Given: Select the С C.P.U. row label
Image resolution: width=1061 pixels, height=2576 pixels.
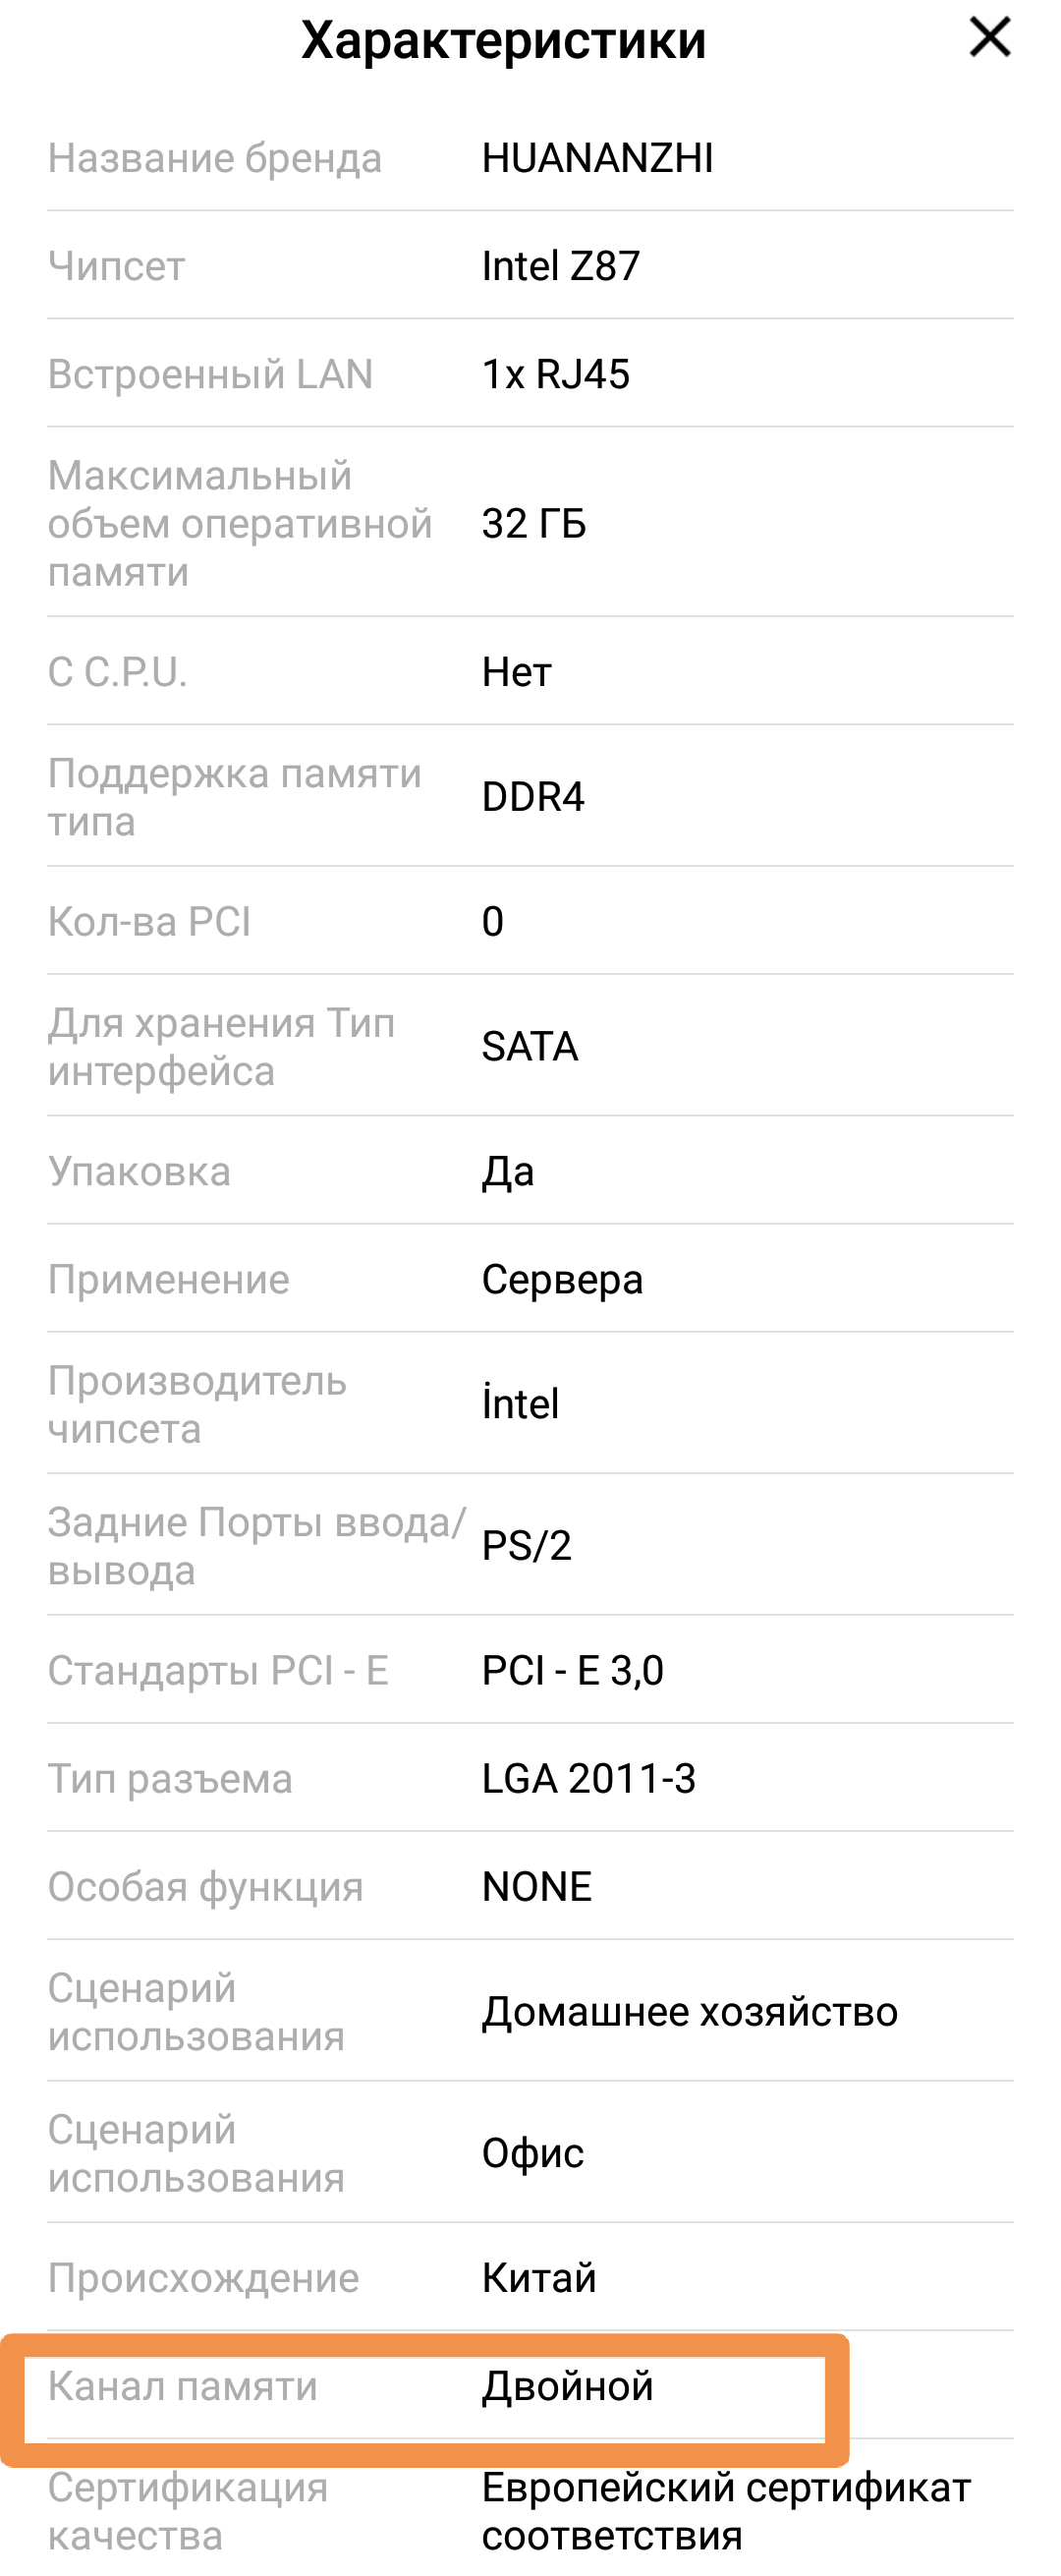Looking at the screenshot, I should 117,672.
